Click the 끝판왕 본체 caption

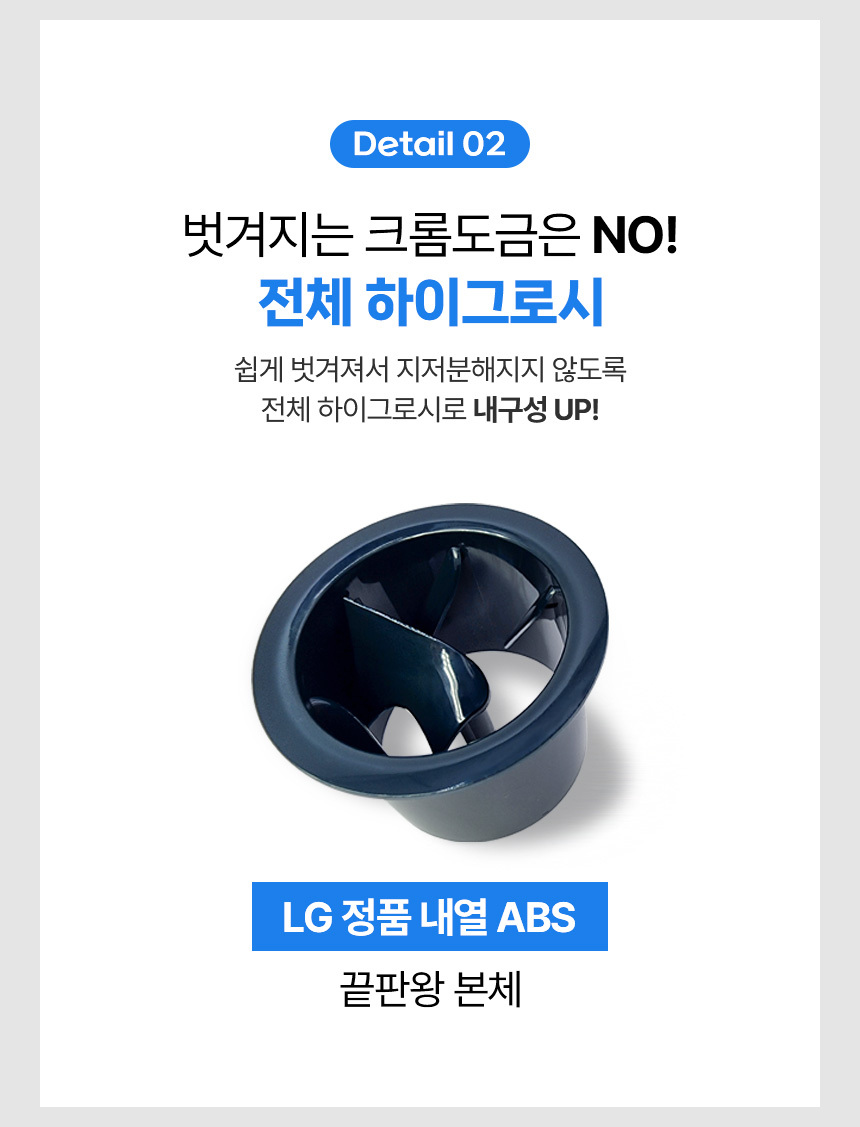pos(430,990)
